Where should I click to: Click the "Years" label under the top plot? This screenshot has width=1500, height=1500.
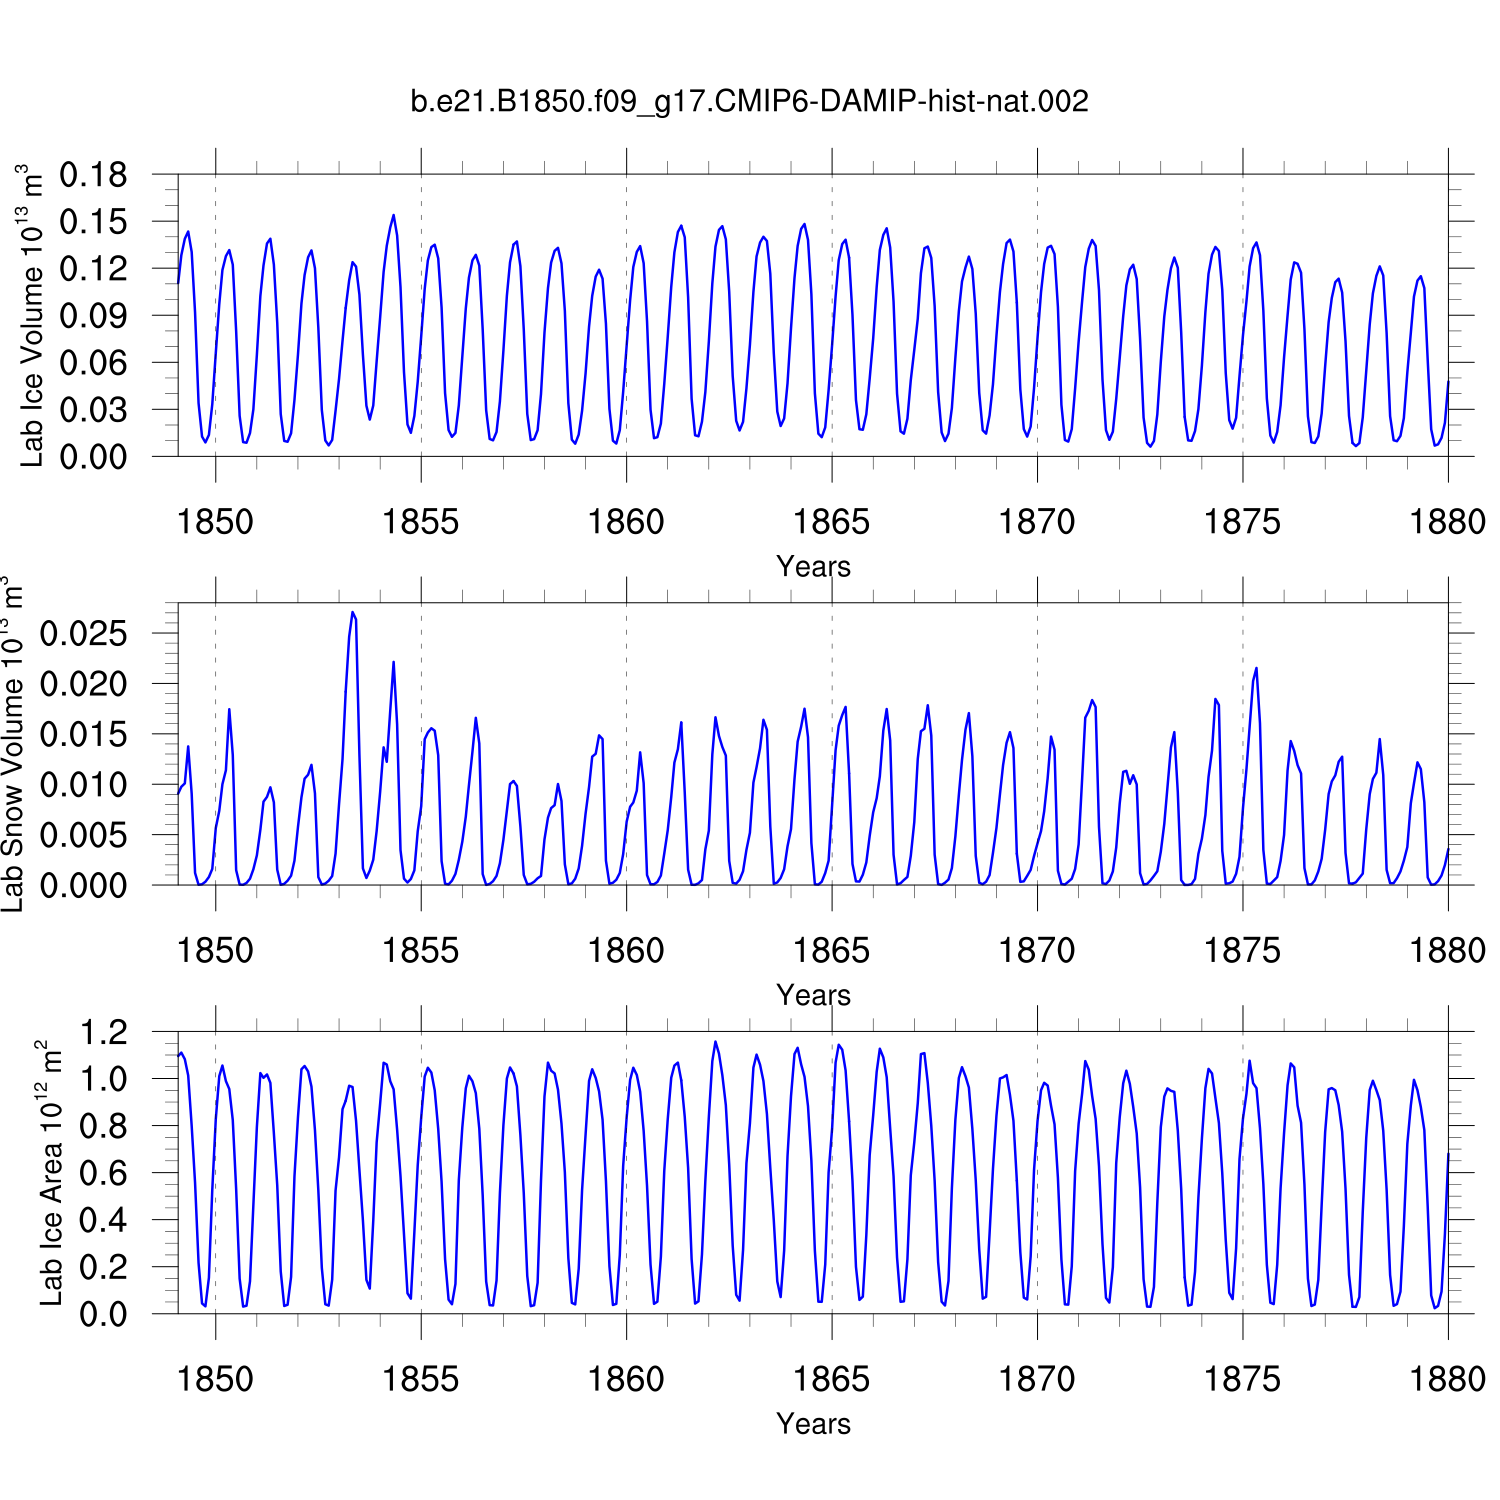coord(813,566)
